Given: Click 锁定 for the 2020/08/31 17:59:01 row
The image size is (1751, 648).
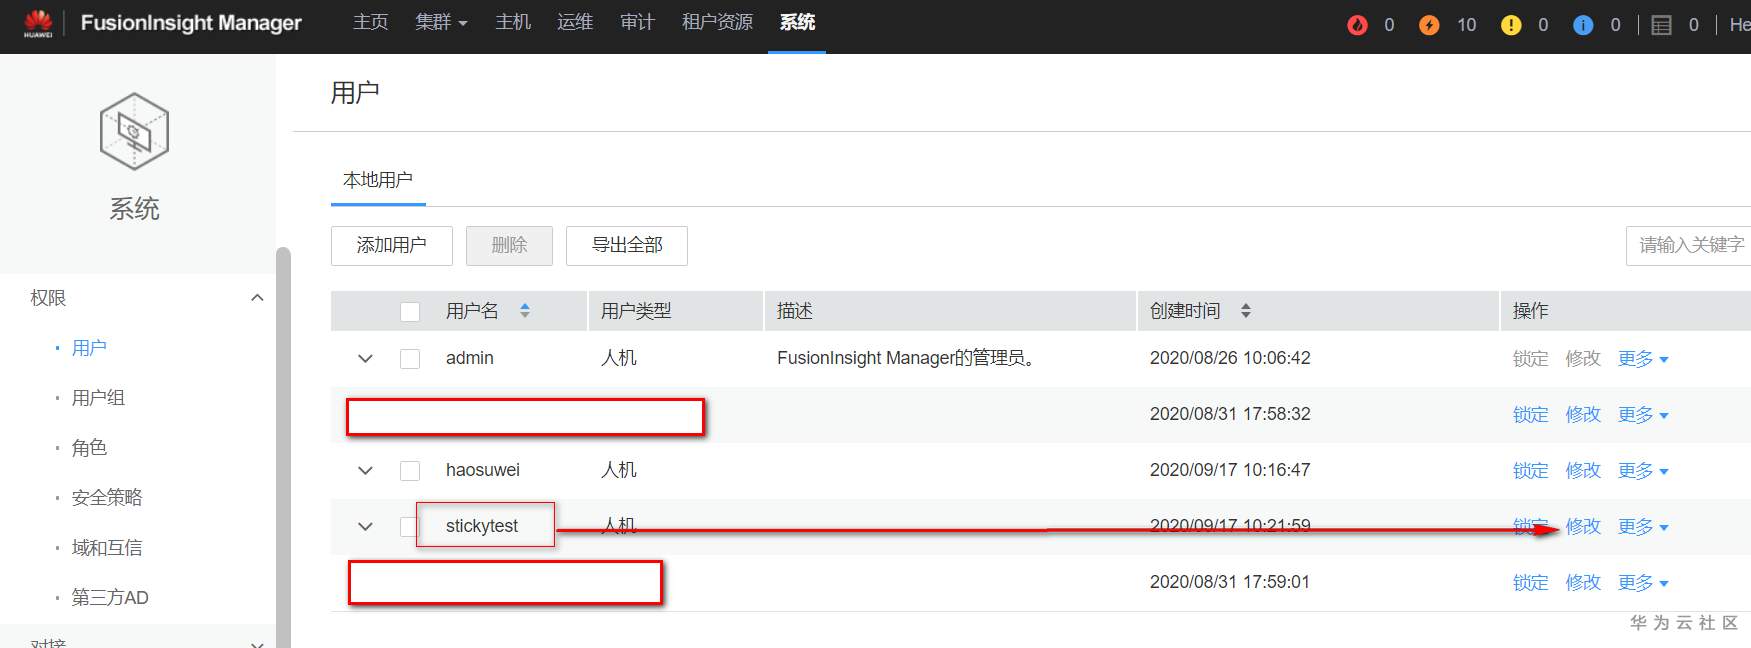Looking at the screenshot, I should coord(1530,582).
